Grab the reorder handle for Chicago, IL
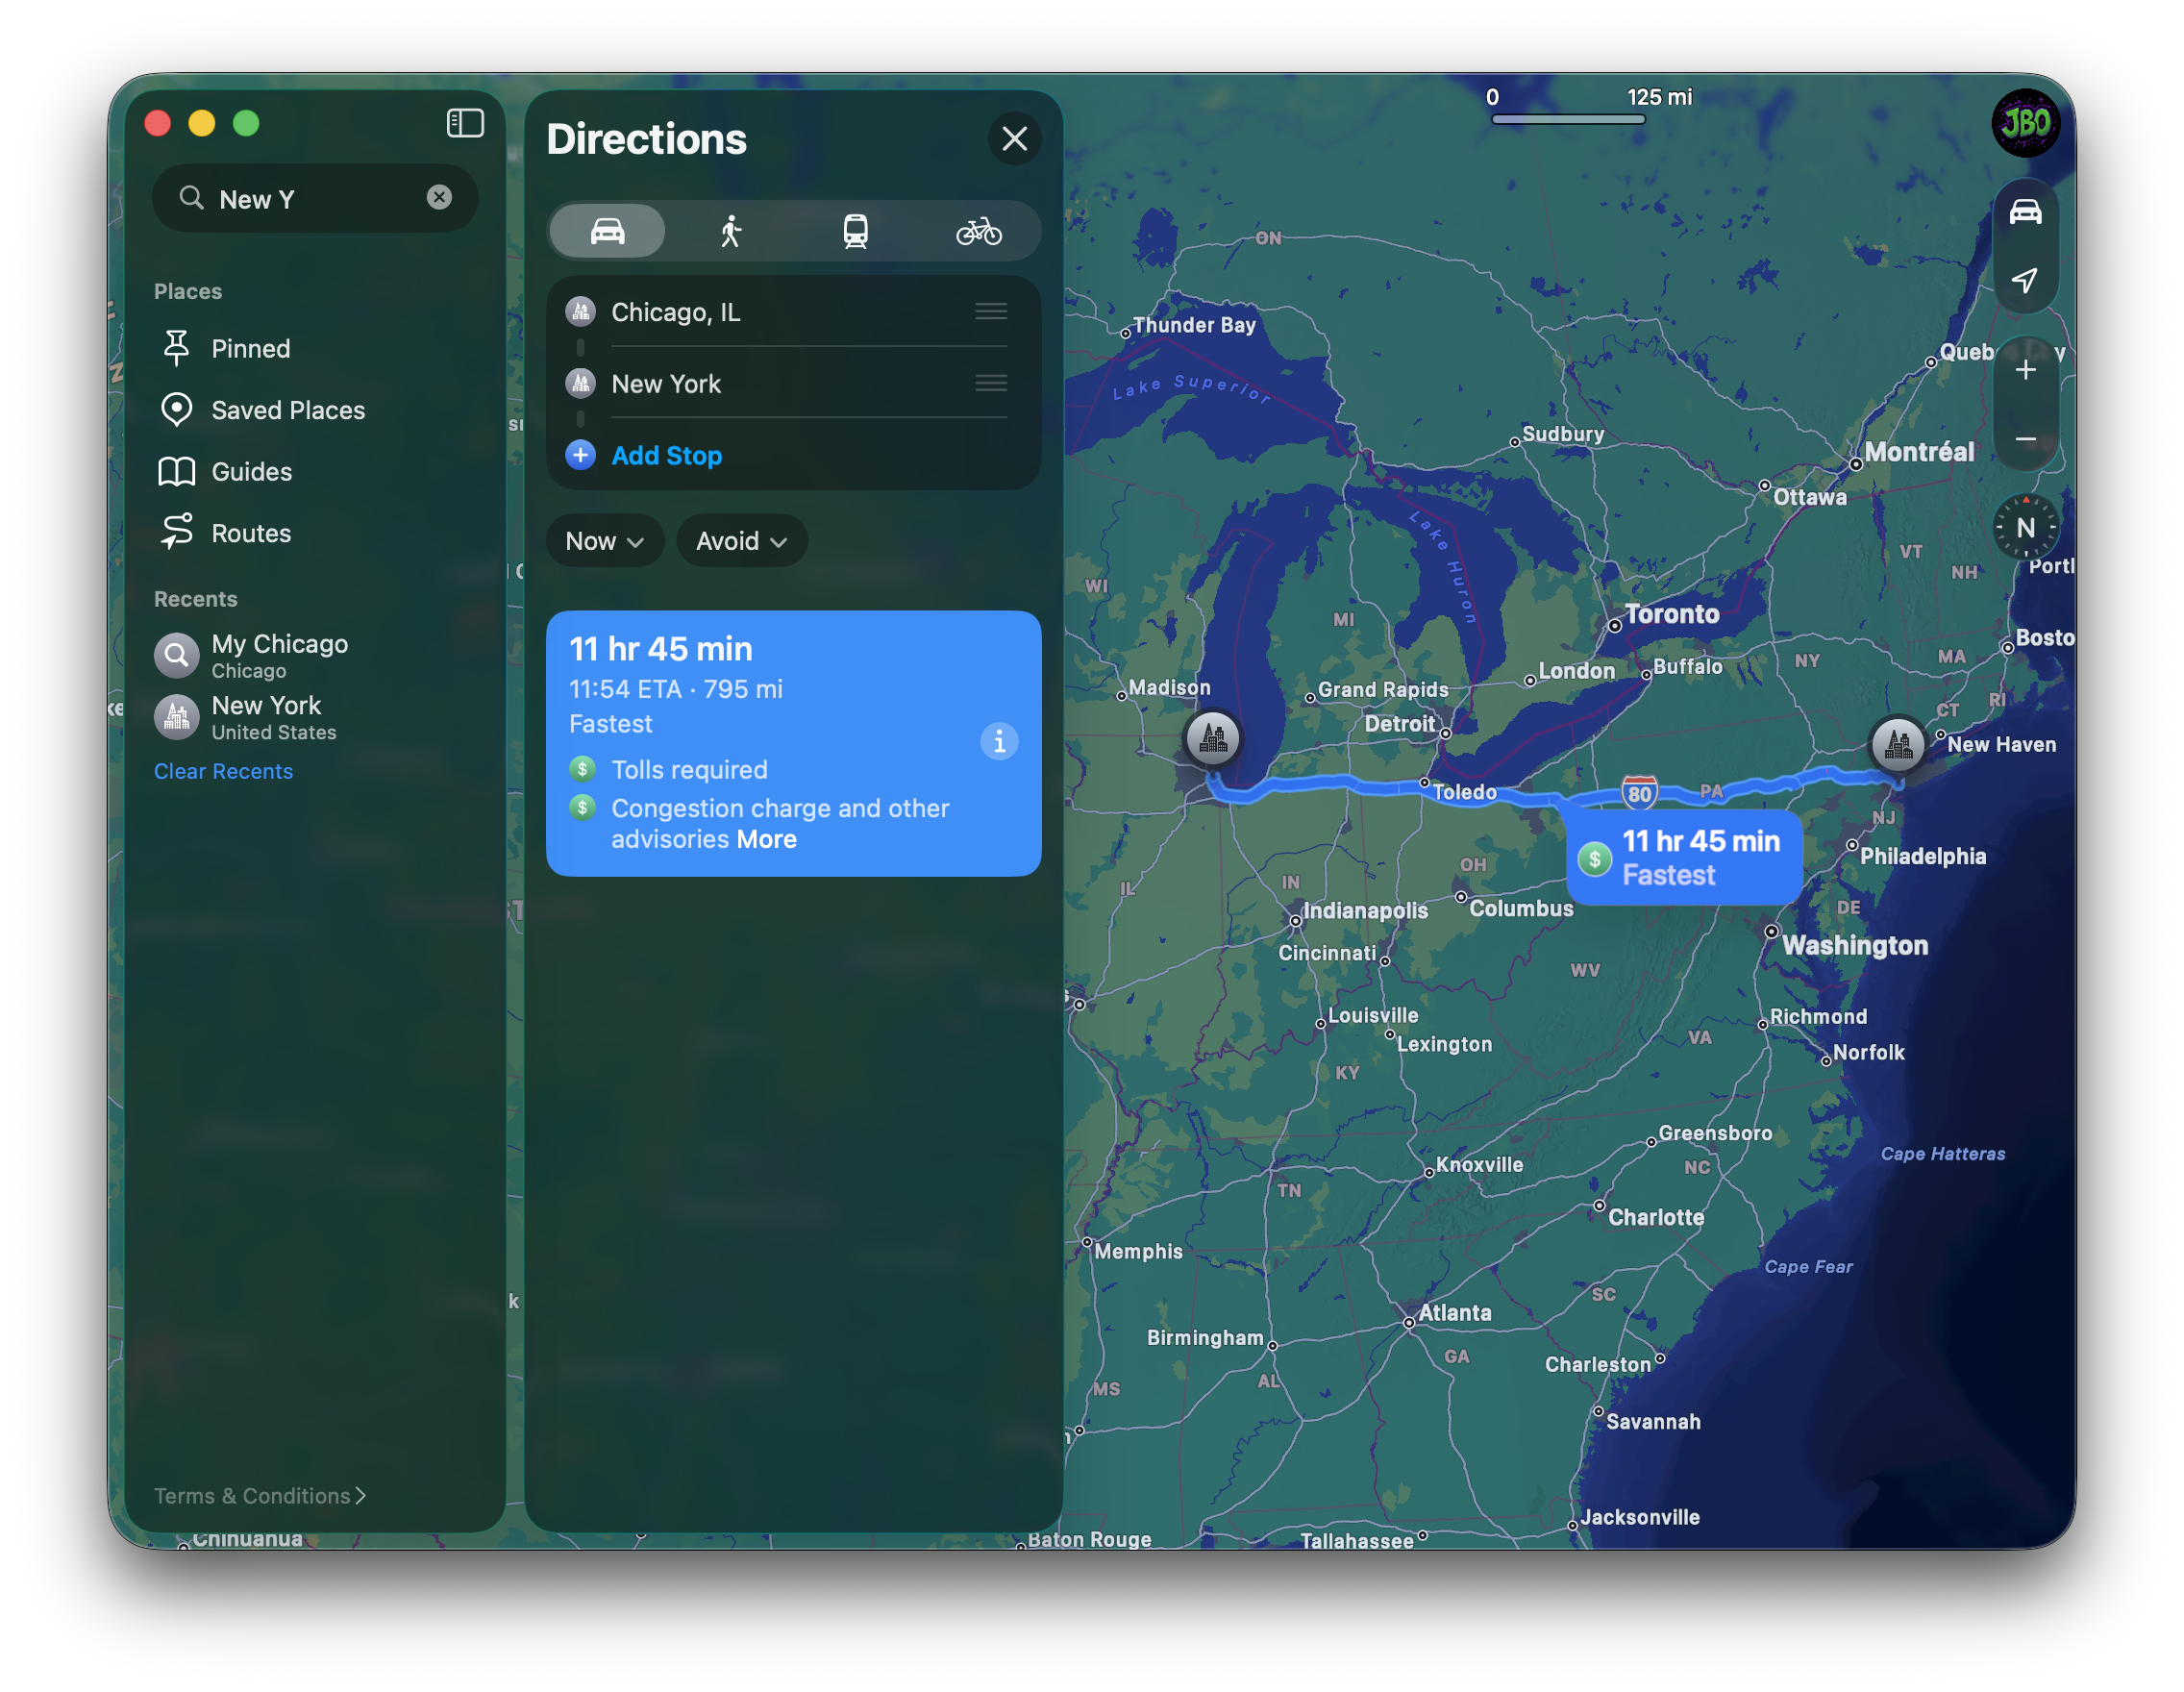This screenshot has width=2184, height=1692. [991, 312]
